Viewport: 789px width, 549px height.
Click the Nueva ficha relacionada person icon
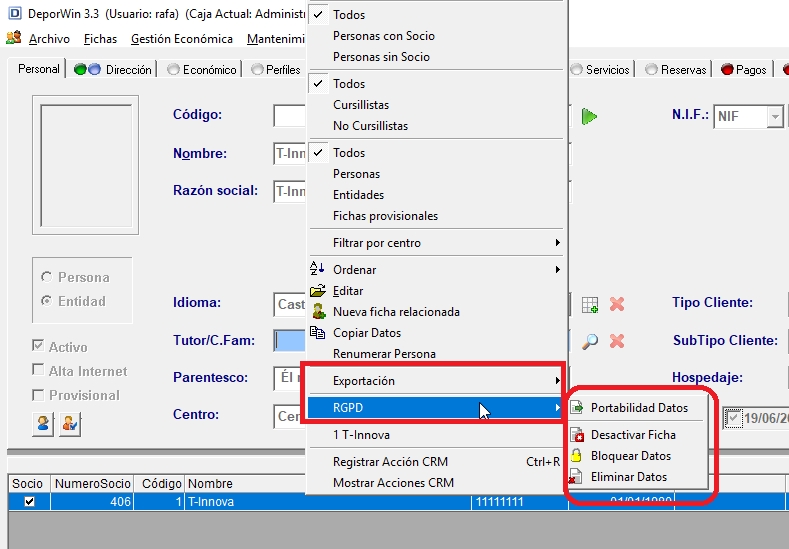tap(318, 311)
